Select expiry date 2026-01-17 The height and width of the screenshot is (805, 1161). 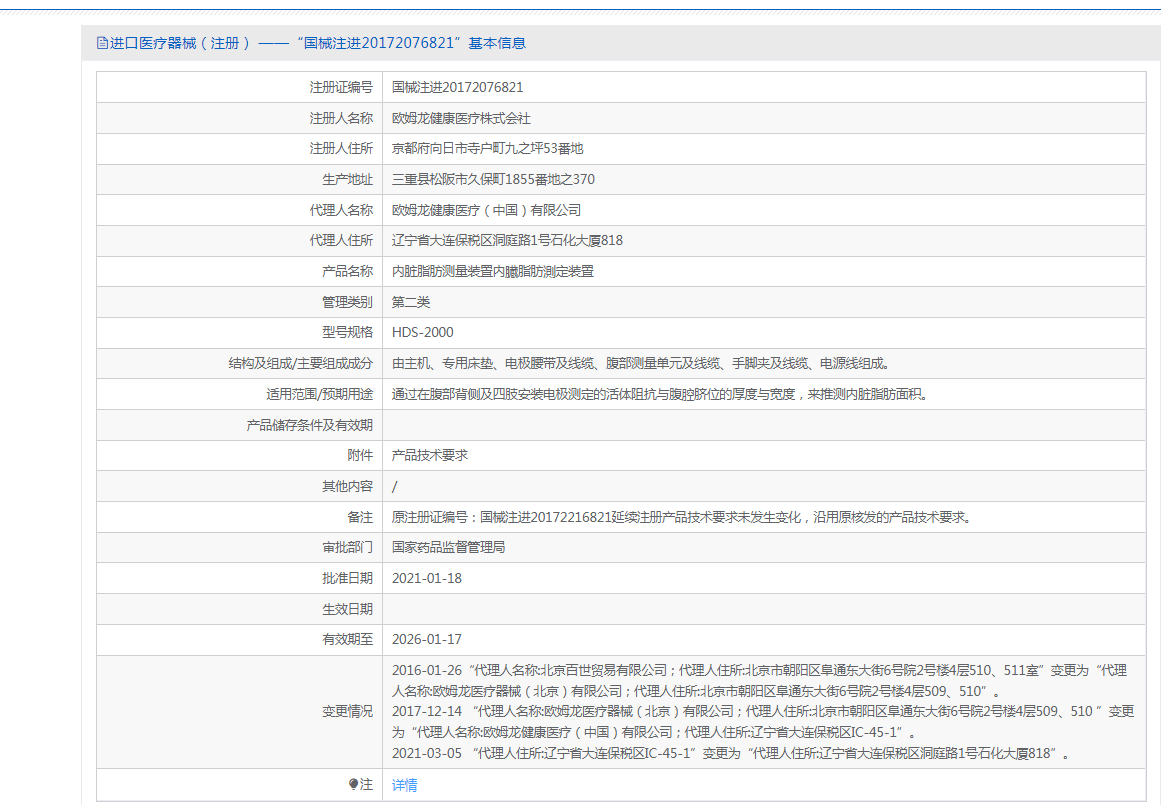click(x=427, y=639)
